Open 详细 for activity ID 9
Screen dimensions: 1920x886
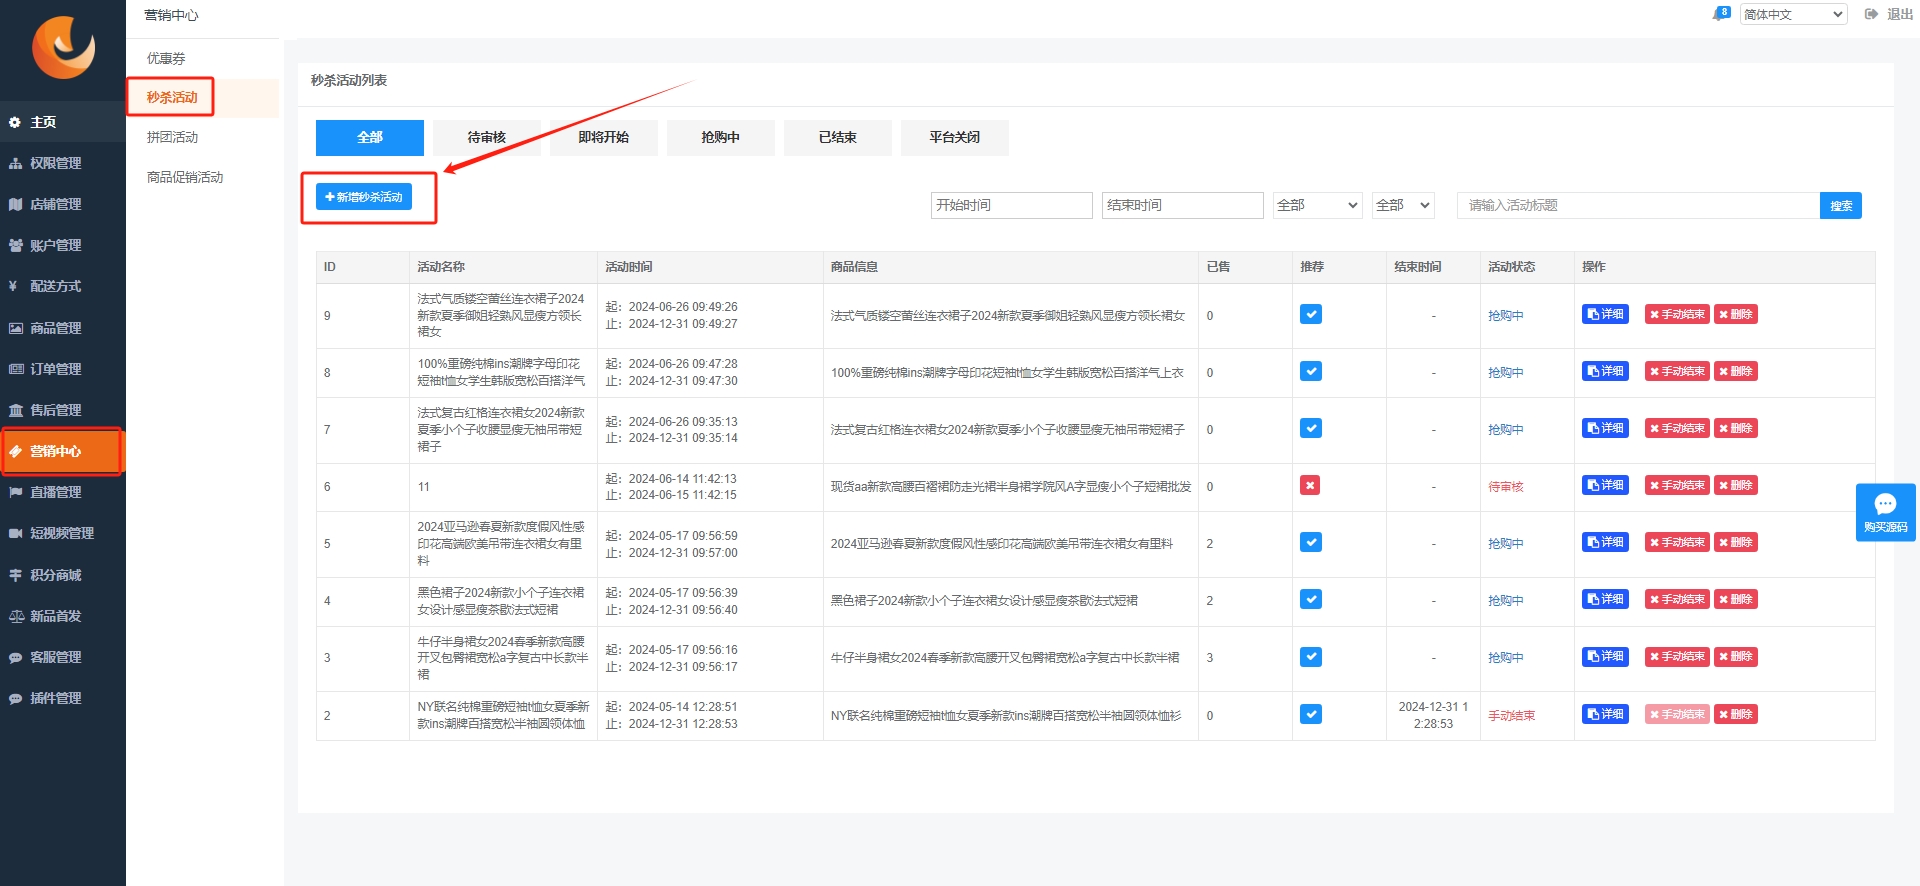click(x=1606, y=314)
